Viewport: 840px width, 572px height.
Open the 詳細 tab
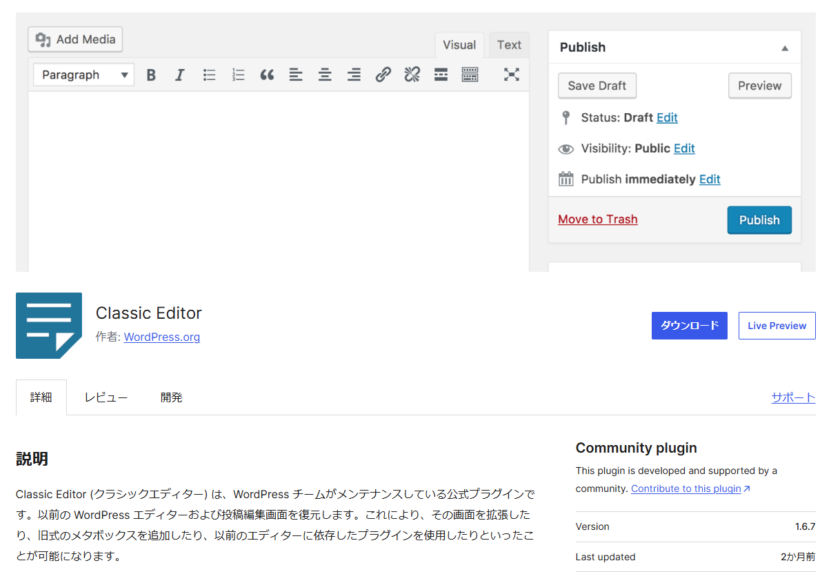[41, 397]
